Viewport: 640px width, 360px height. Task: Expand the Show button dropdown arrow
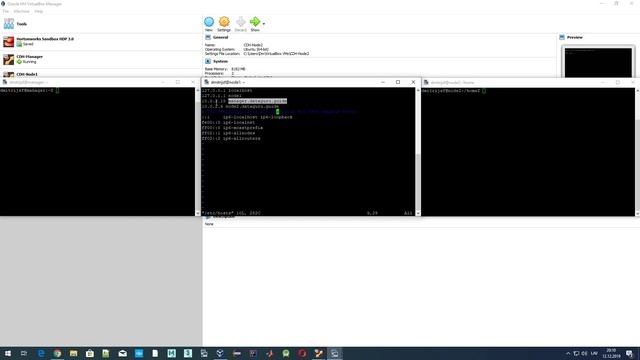tap(264, 24)
